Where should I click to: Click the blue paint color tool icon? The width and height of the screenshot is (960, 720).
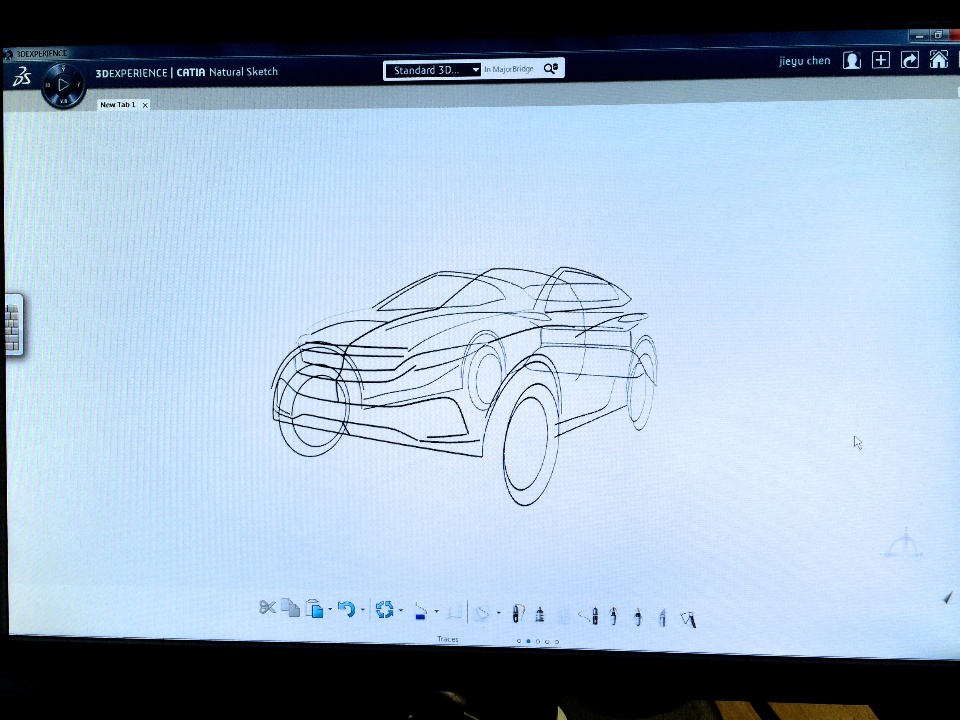[x=420, y=611]
